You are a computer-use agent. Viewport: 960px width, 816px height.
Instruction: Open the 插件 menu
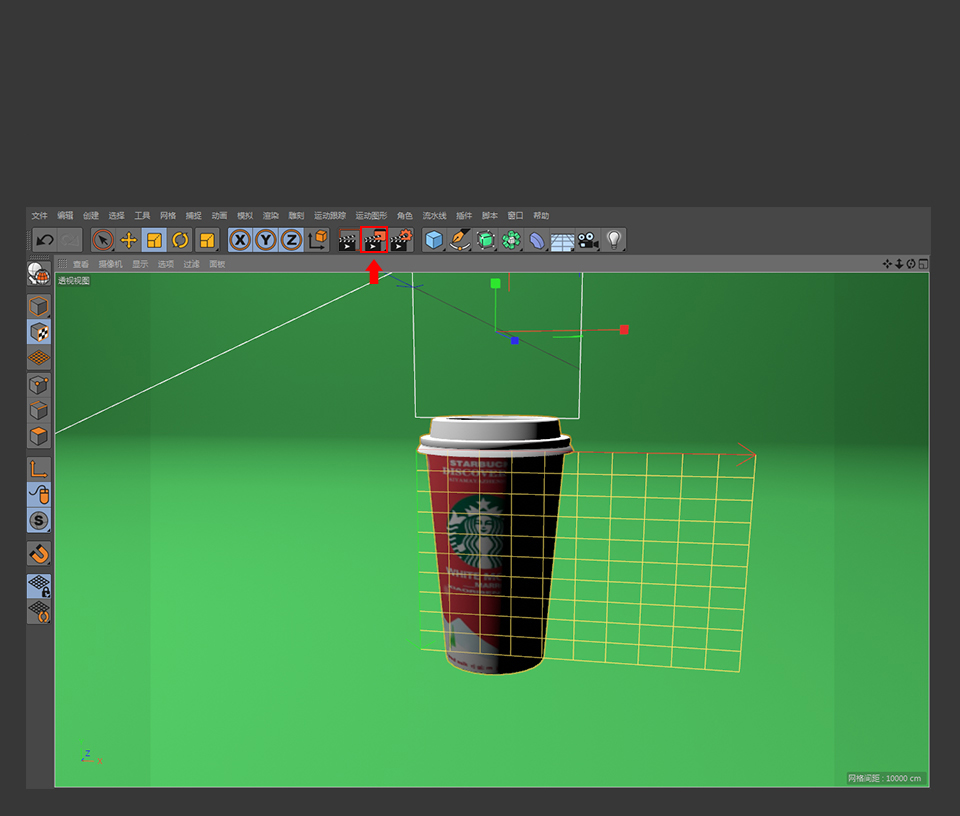(x=464, y=215)
